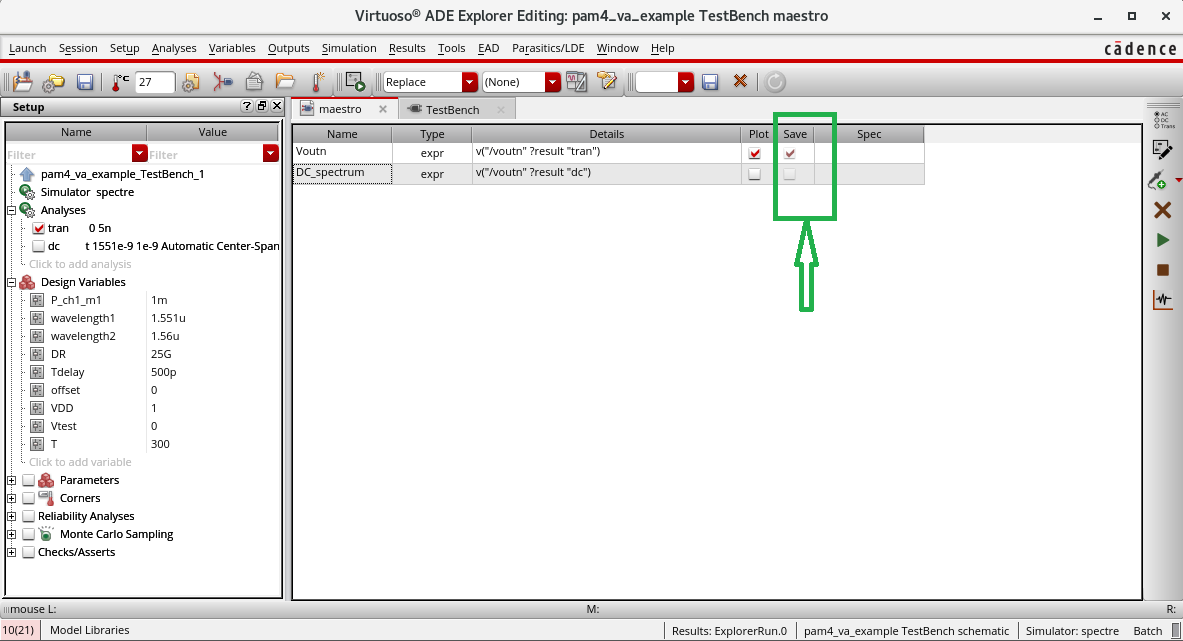Click the documents stack toolbar icon
Image resolution: width=1183 pixels, height=641 pixels.
coord(254,81)
